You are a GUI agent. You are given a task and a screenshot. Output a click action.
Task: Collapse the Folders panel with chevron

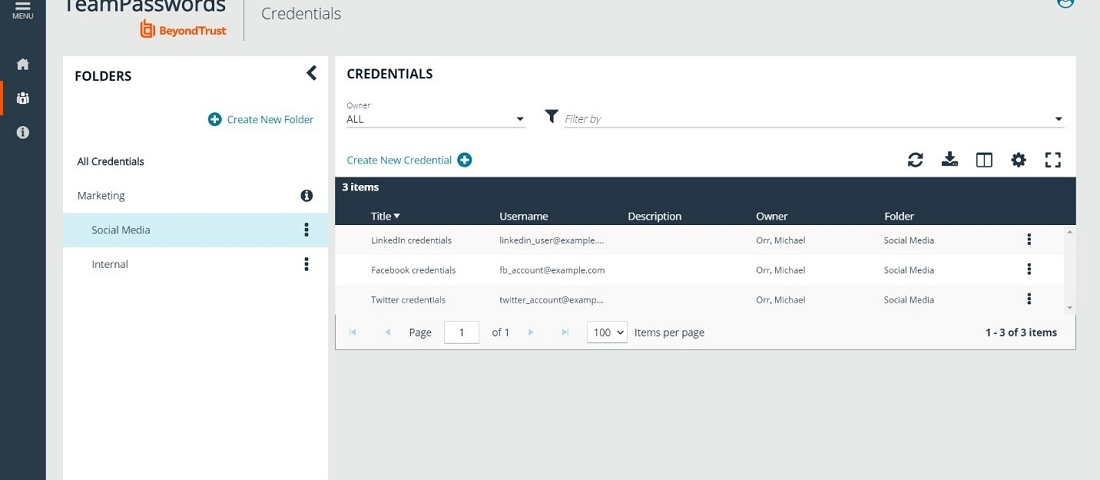click(x=311, y=73)
